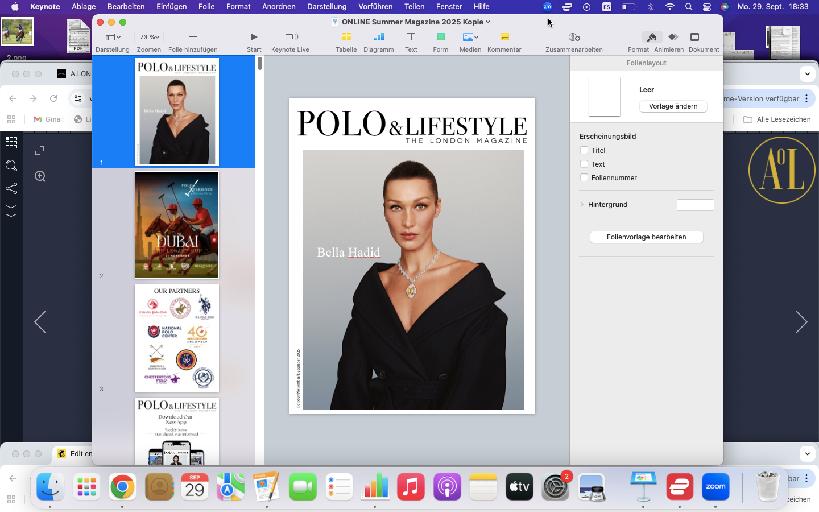Screen dimensions: 819x512
Task: Open the Einfügen menu
Action: (x=170, y=6)
